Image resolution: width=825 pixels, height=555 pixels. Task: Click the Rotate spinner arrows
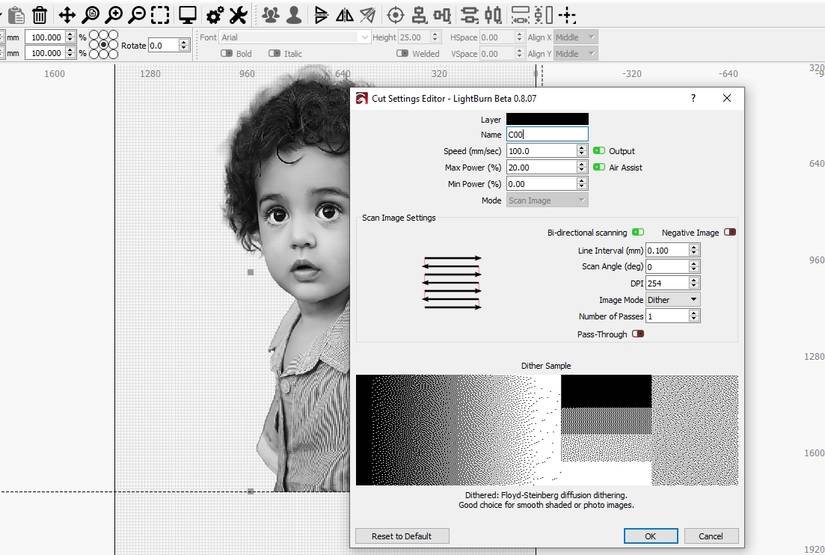coord(184,45)
